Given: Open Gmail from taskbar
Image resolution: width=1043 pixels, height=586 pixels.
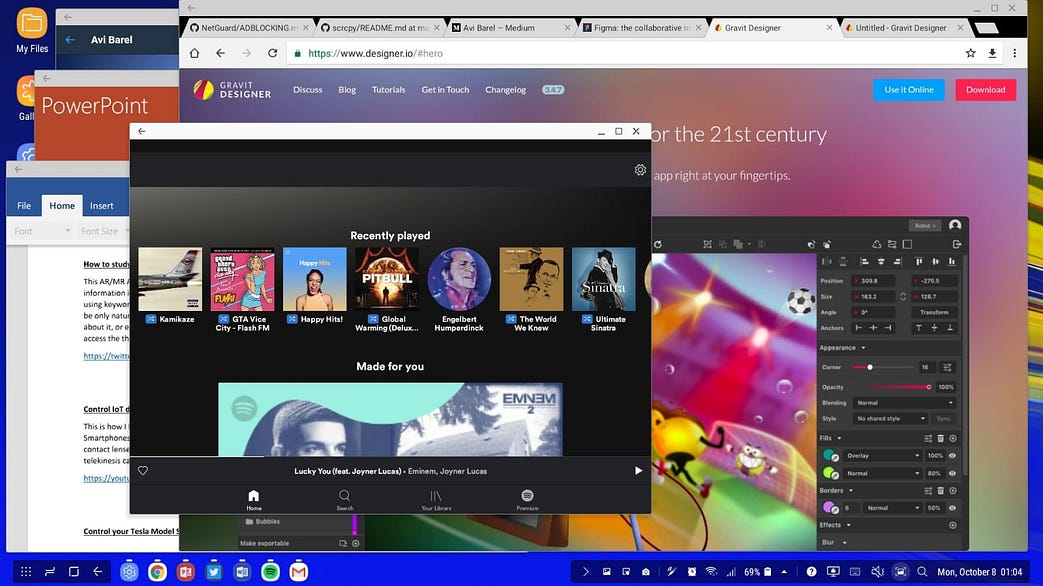Looking at the screenshot, I should [x=299, y=571].
